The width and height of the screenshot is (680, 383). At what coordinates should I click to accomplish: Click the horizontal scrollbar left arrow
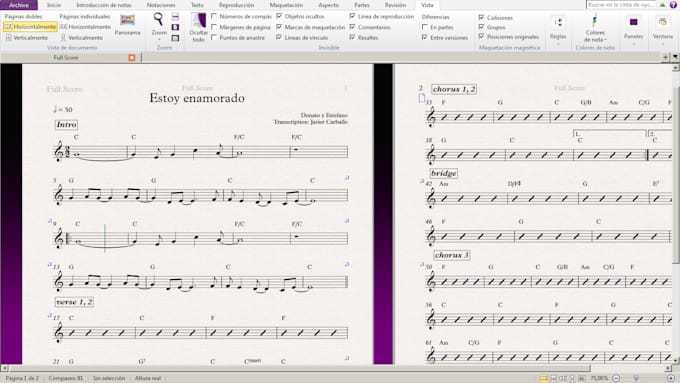4,368
